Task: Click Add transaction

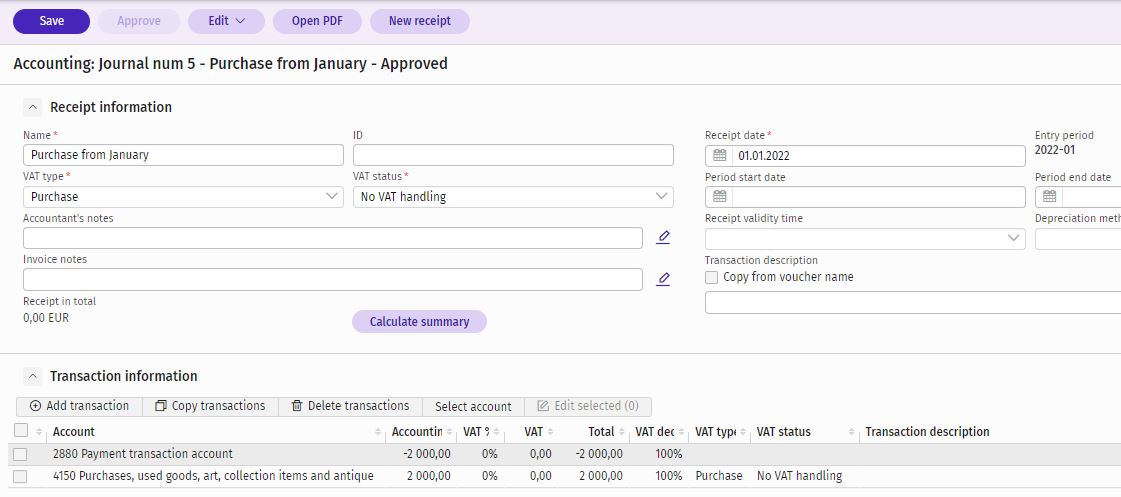Action: [79, 406]
